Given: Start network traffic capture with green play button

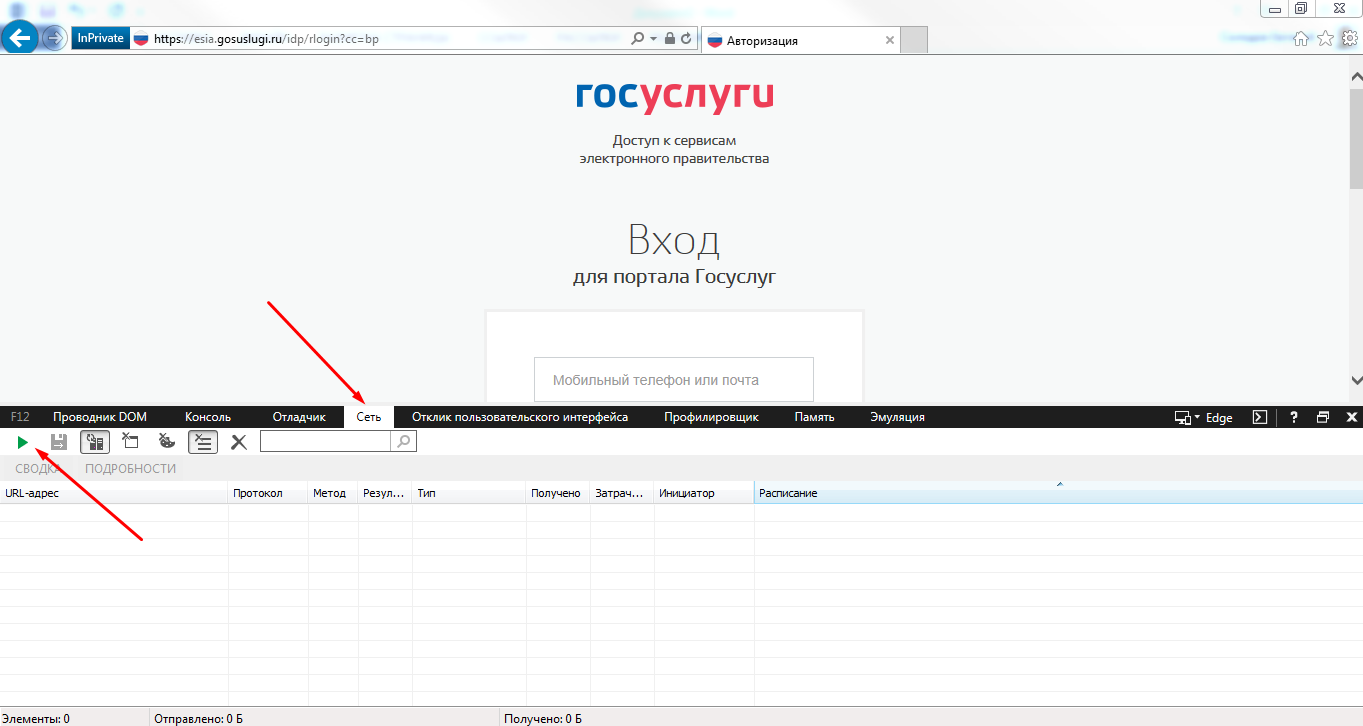Looking at the screenshot, I should click(x=22, y=442).
